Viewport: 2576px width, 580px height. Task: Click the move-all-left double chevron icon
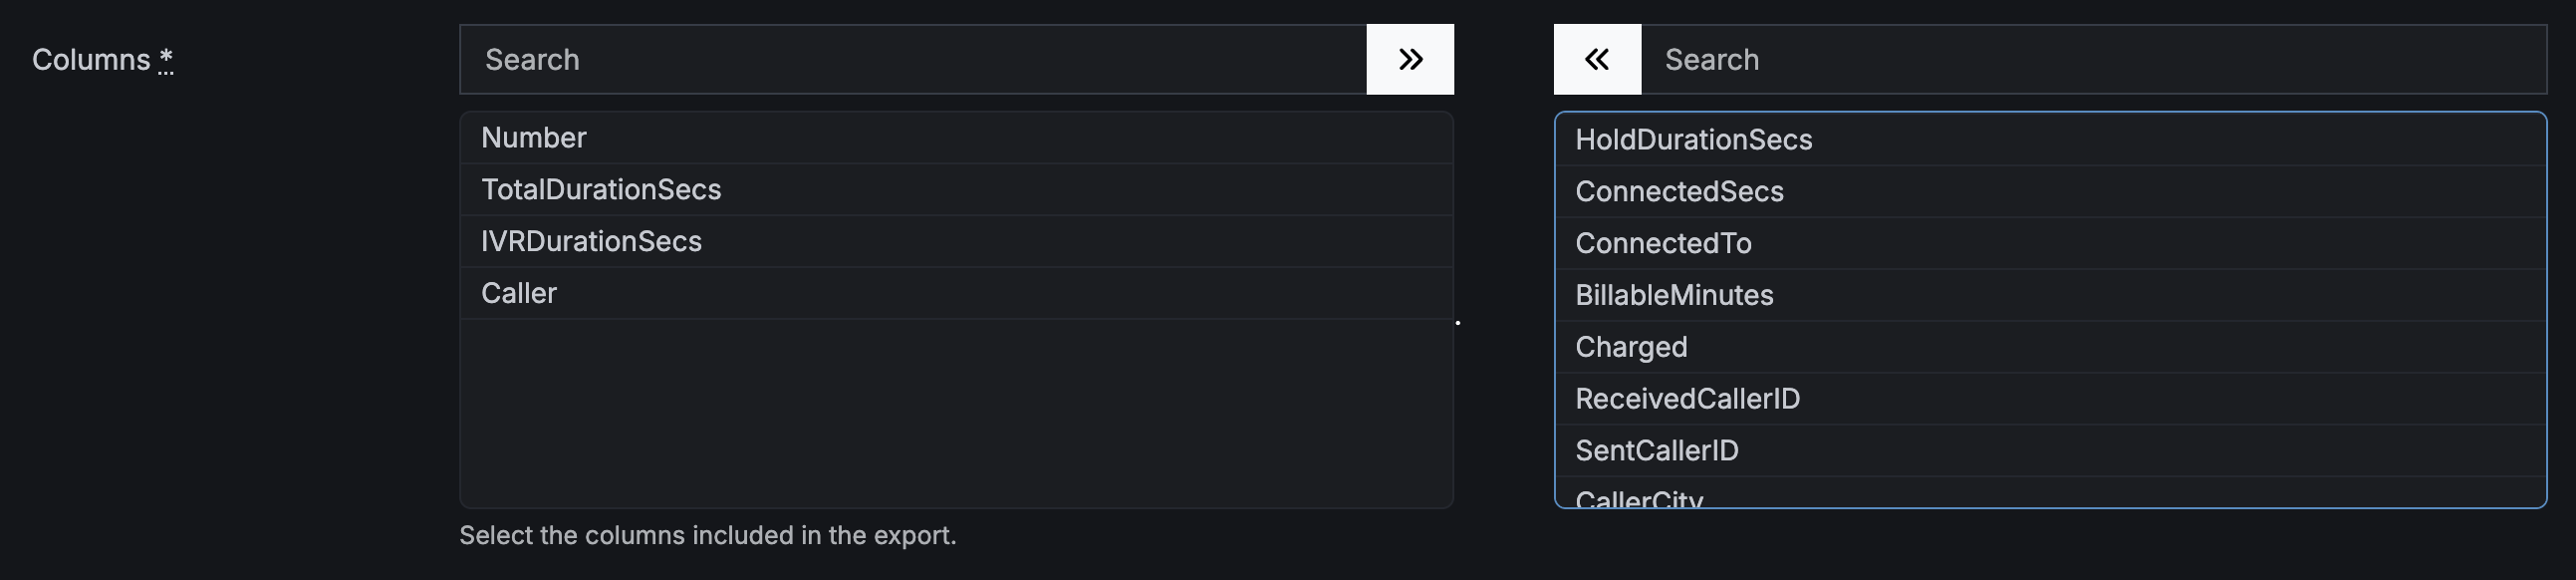coord(1597,59)
